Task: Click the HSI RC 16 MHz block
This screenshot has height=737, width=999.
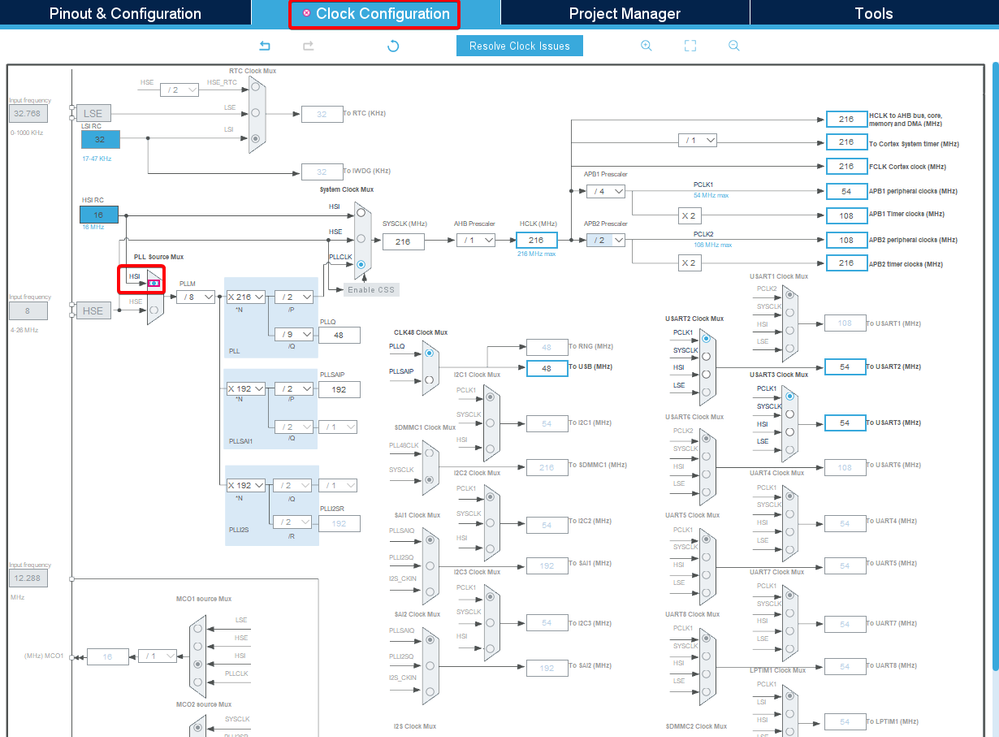Action: click(99, 215)
